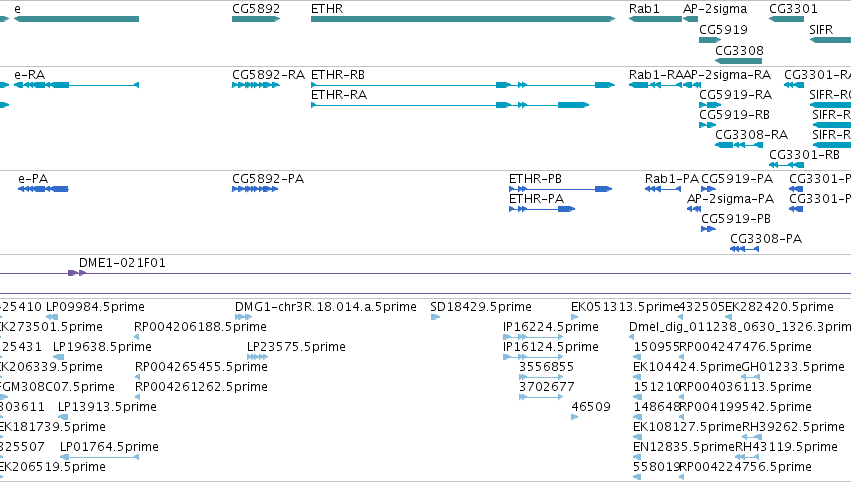Screen dimensions: 851x482
Task: Open the AP-2sigma gene label
Action: tap(715, 9)
